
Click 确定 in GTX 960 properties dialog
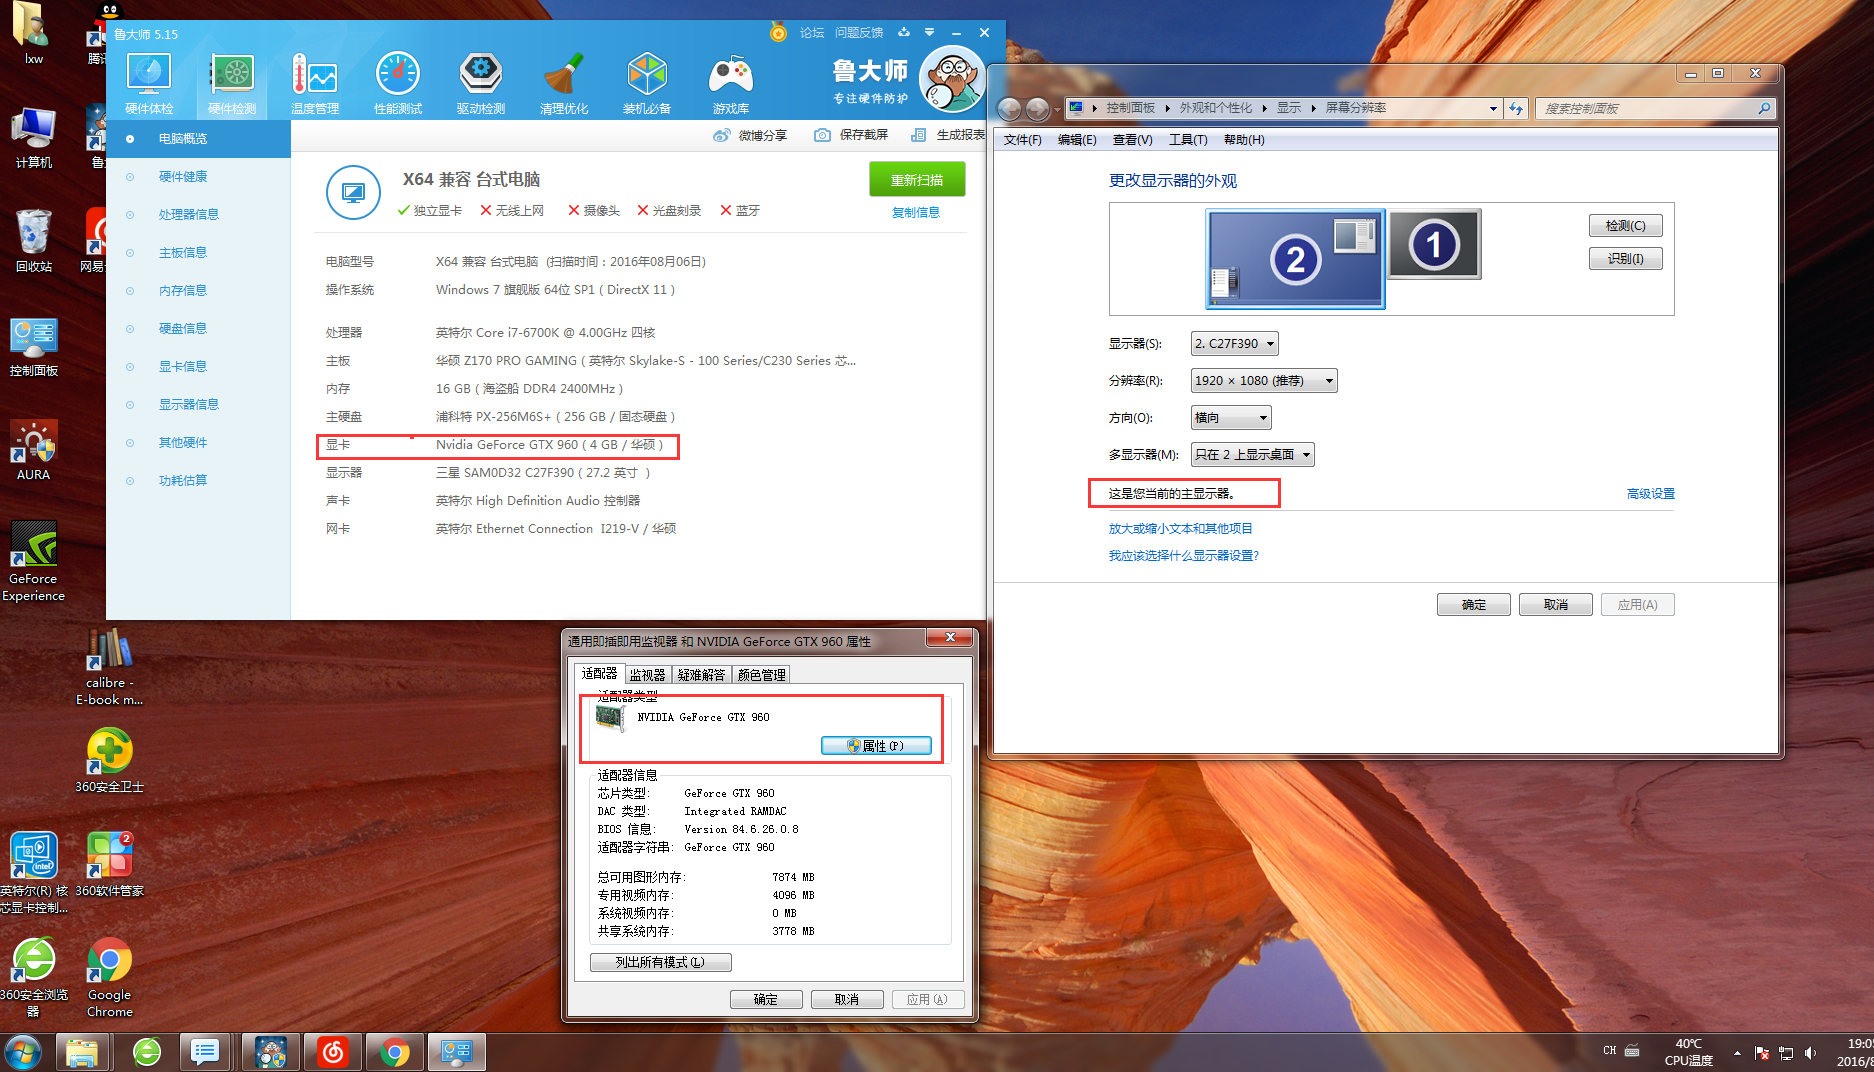(765, 999)
